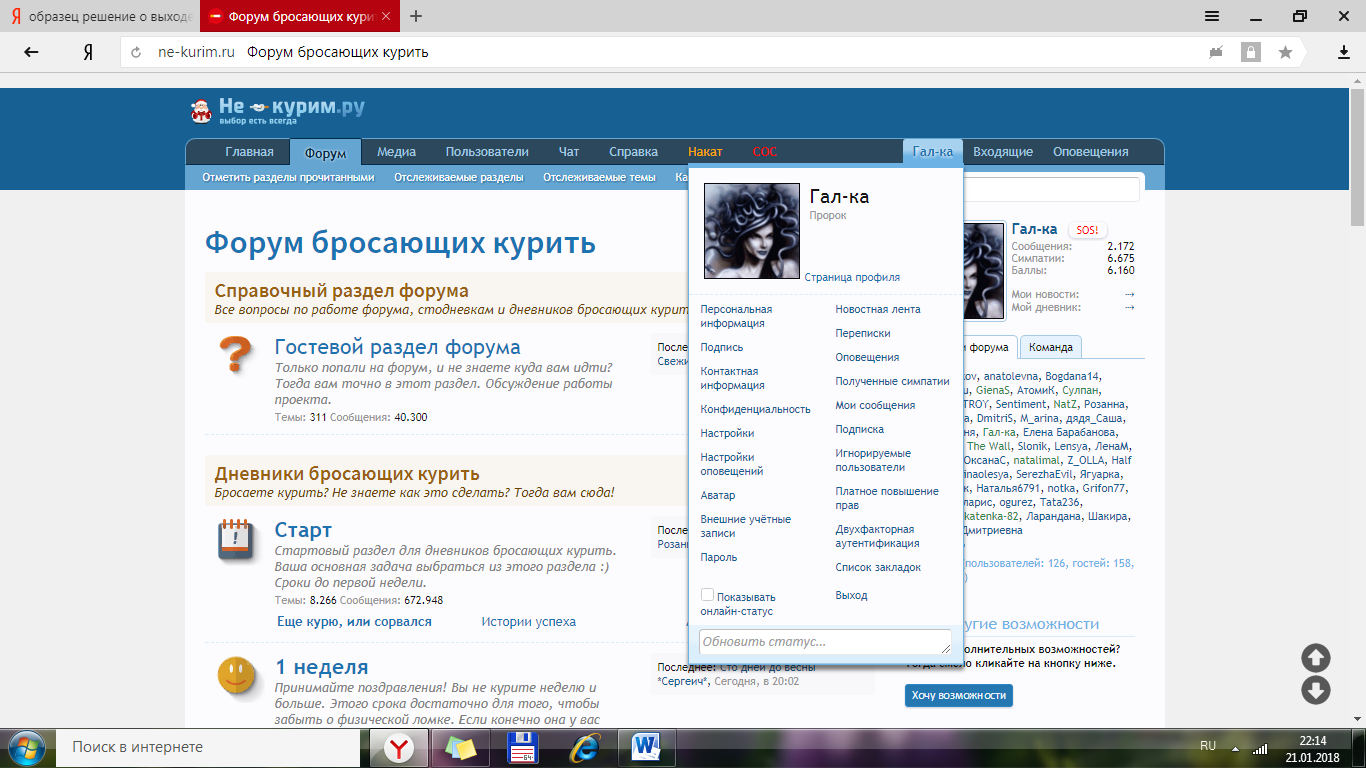
Task: Click the Обновить статус text field
Action: 824,642
